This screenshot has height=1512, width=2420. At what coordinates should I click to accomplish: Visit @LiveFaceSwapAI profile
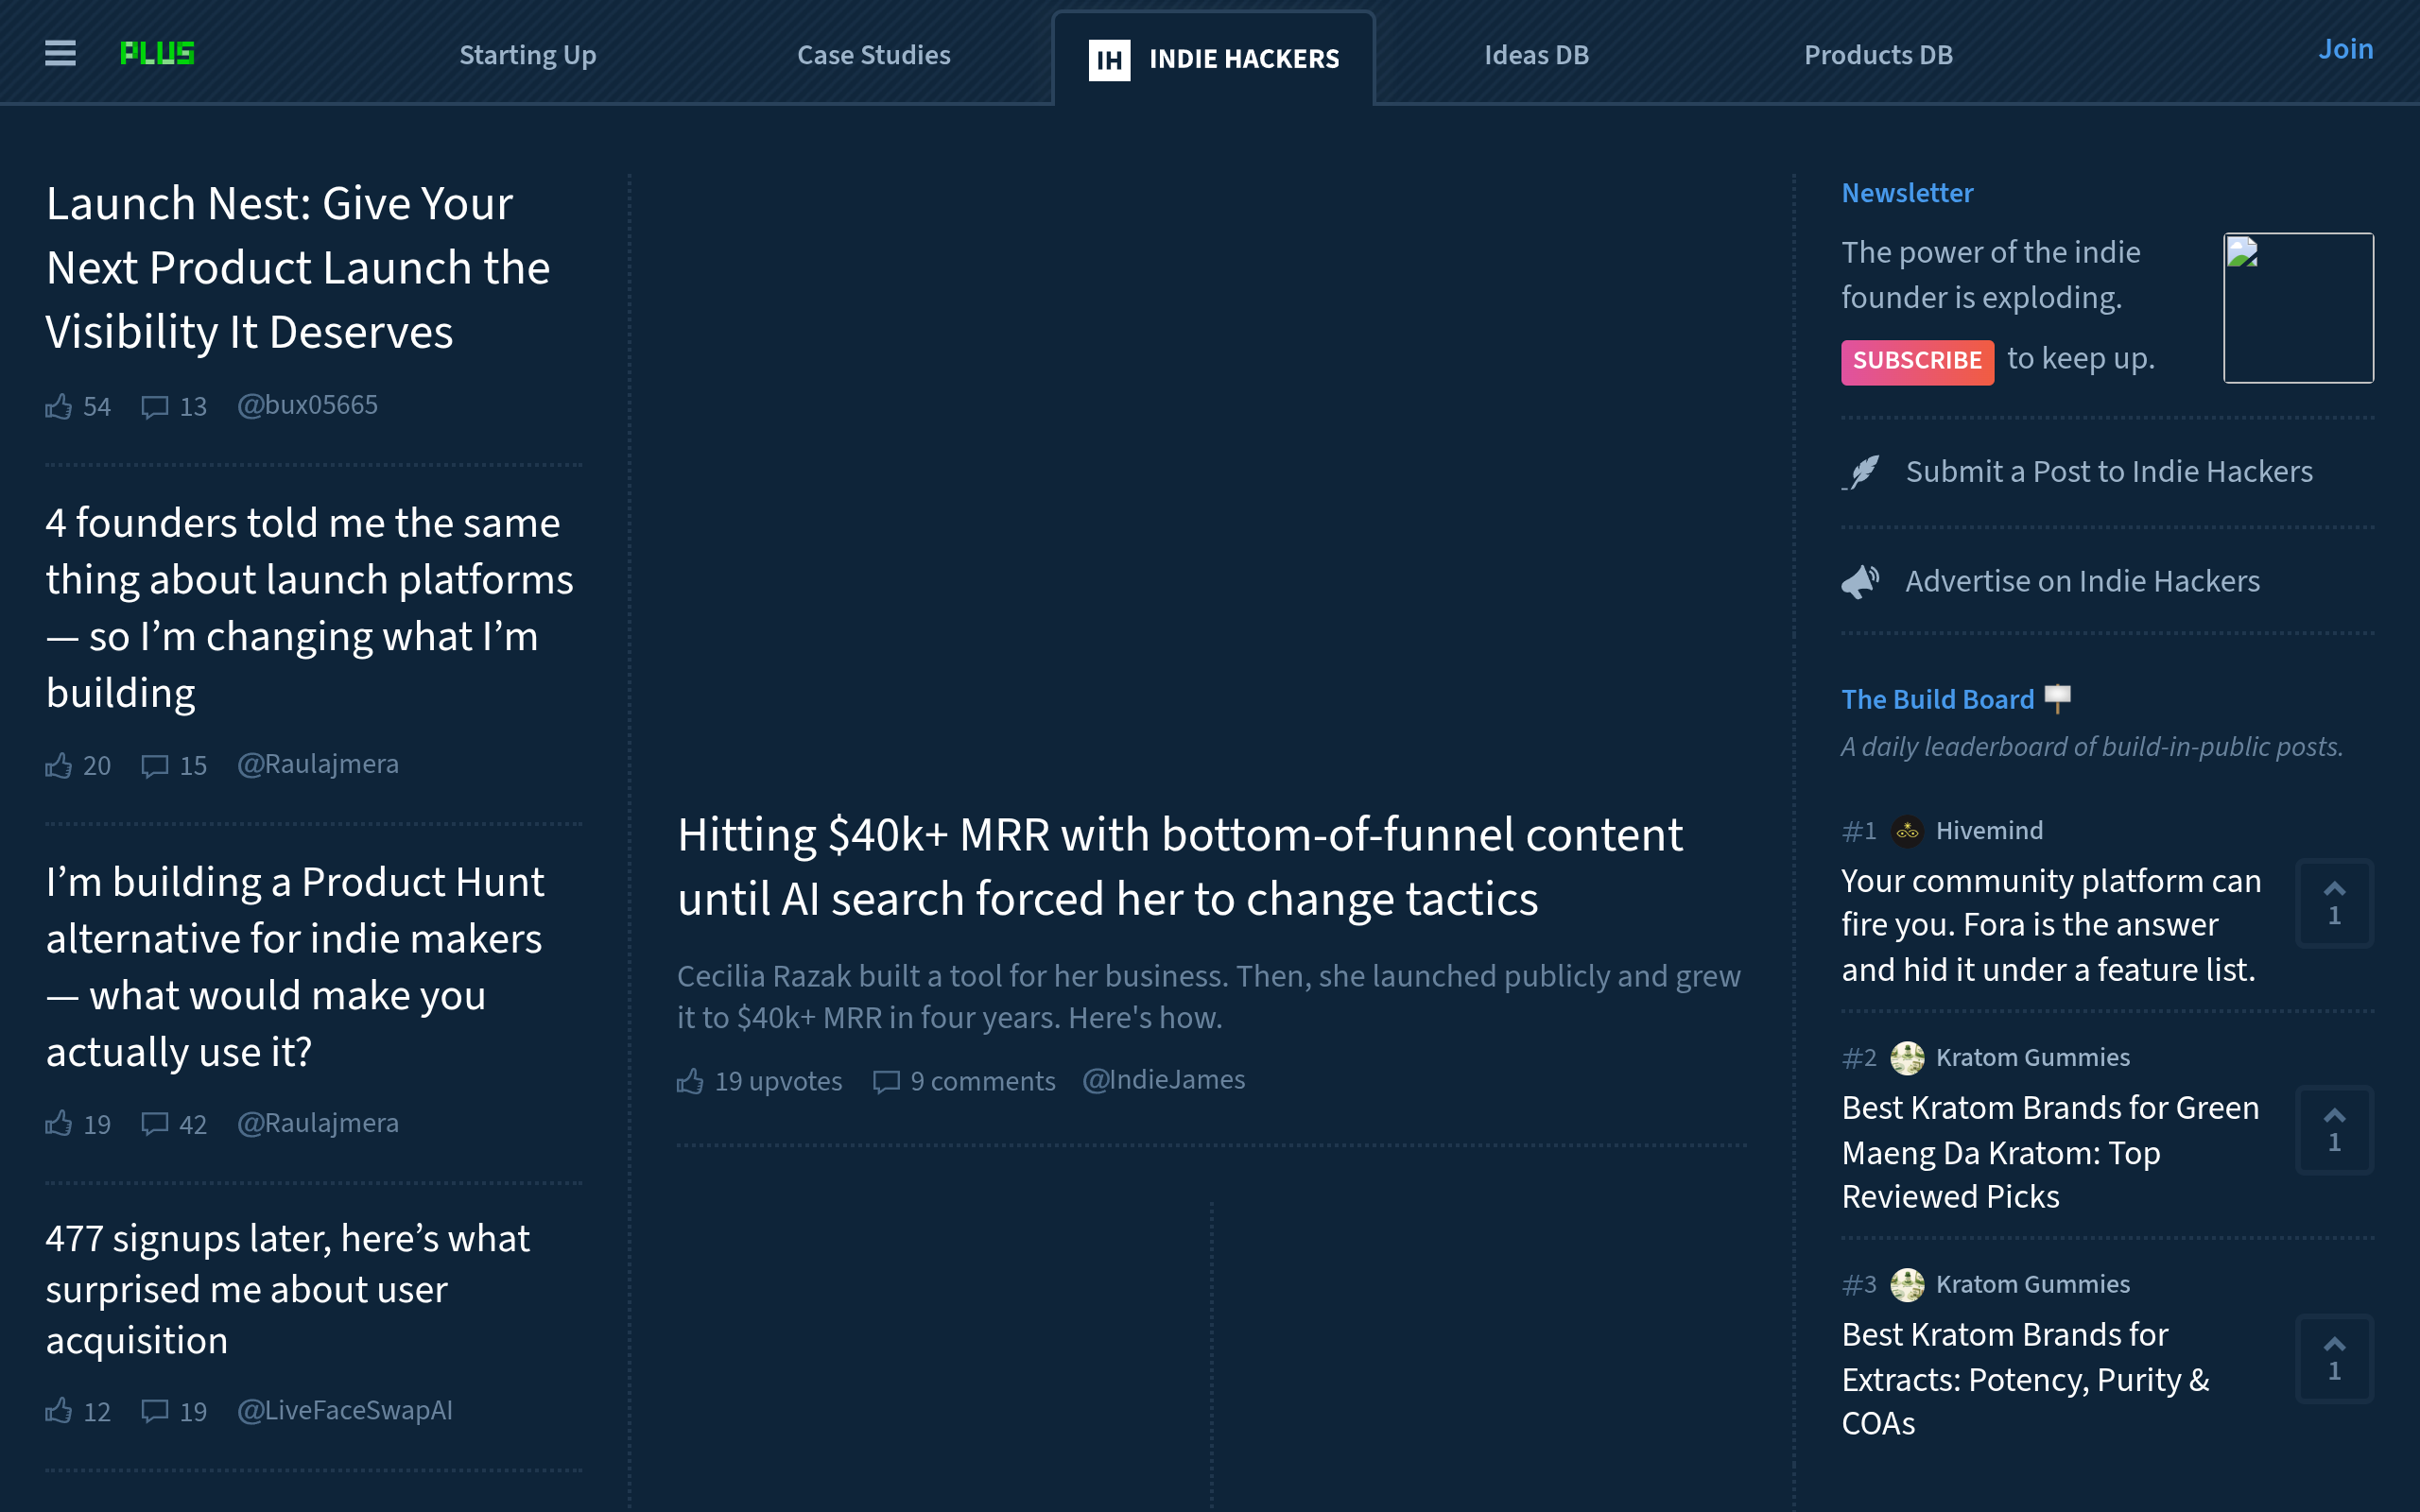click(x=345, y=1410)
